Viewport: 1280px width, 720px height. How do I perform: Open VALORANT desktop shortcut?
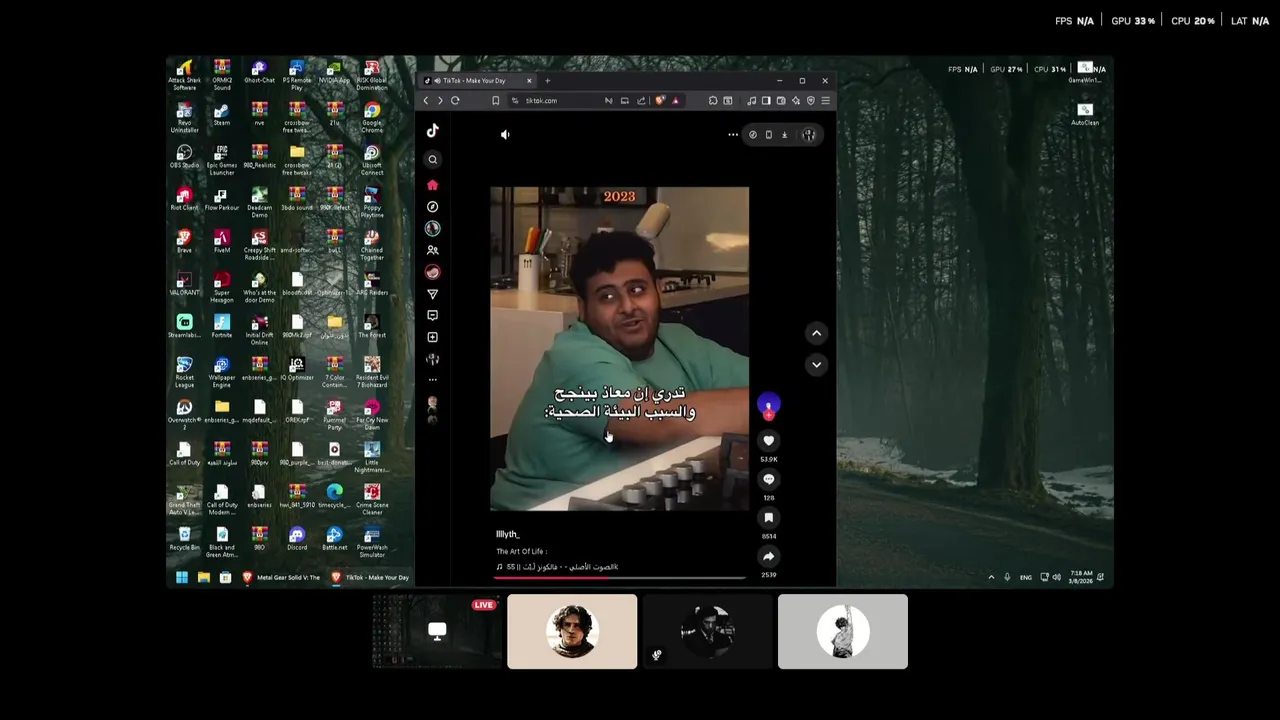click(184, 284)
